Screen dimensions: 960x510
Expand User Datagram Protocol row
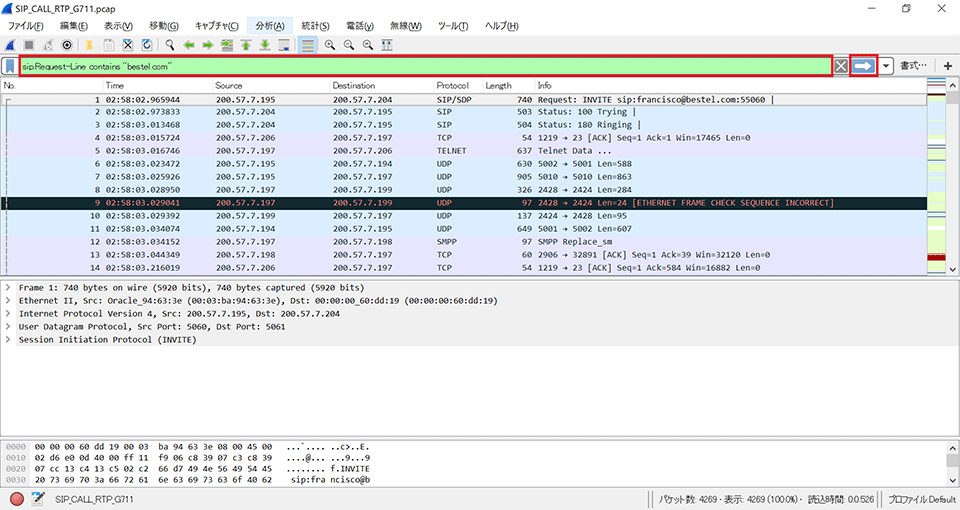8,326
